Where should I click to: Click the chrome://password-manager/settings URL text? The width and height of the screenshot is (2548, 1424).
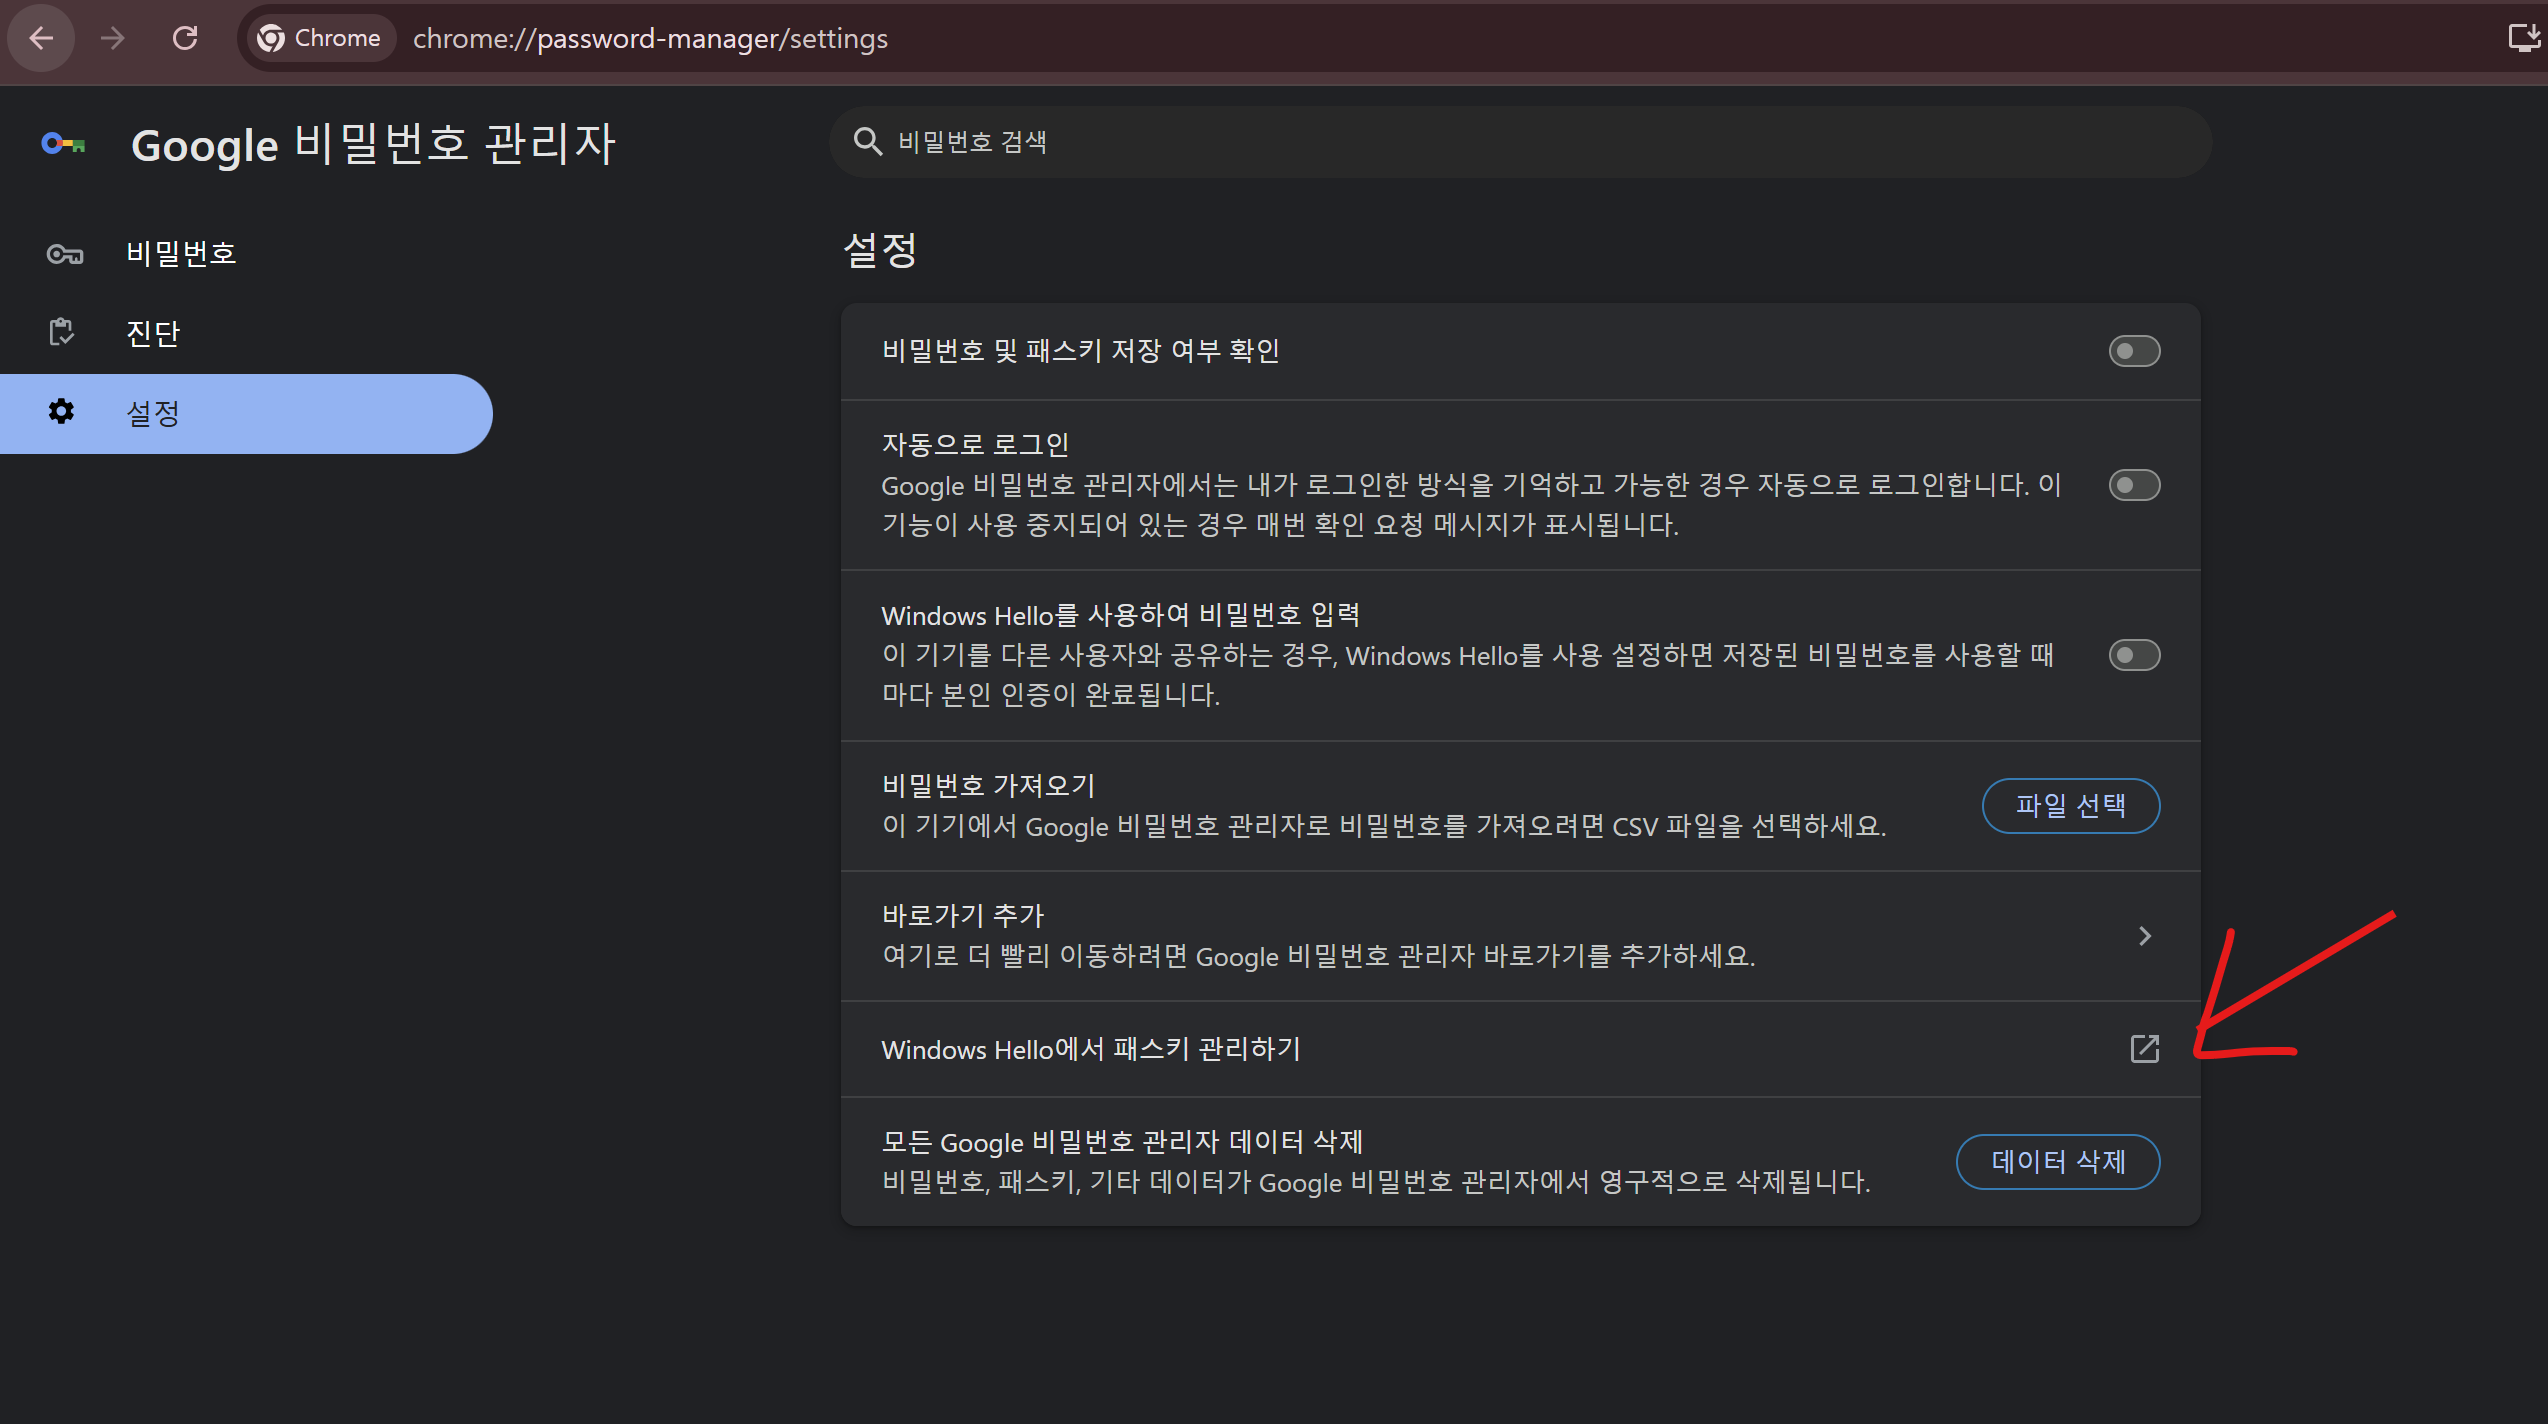[650, 38]
